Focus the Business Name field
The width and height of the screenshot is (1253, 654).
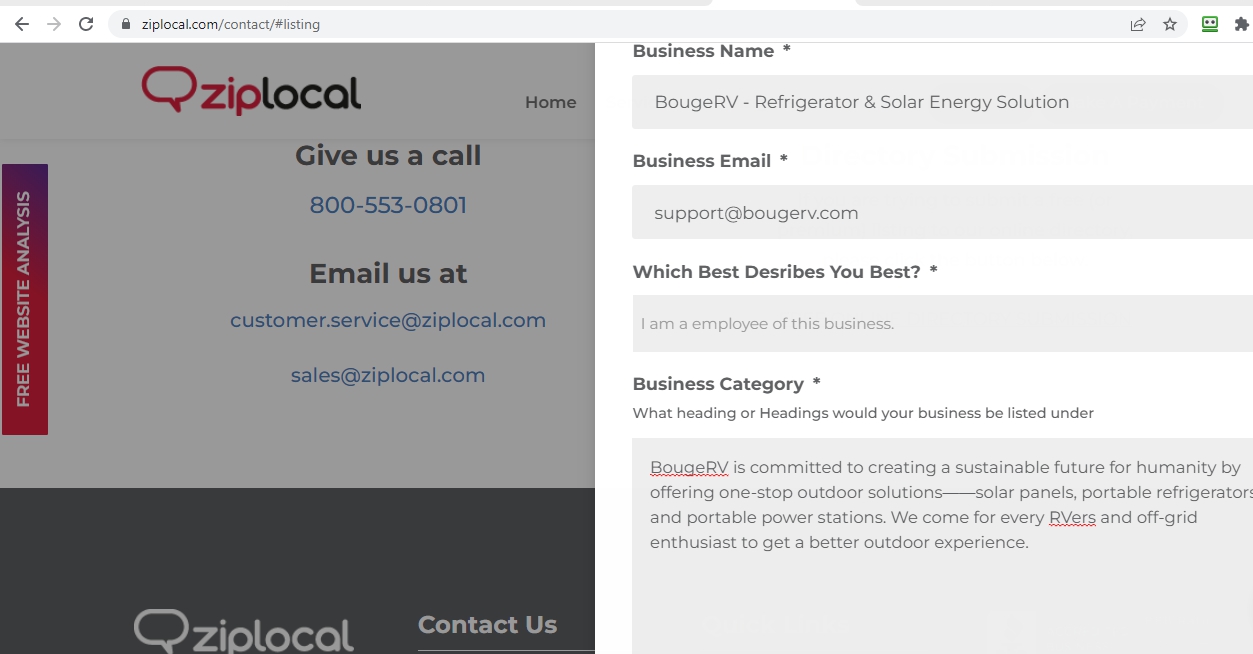[940, 102]
